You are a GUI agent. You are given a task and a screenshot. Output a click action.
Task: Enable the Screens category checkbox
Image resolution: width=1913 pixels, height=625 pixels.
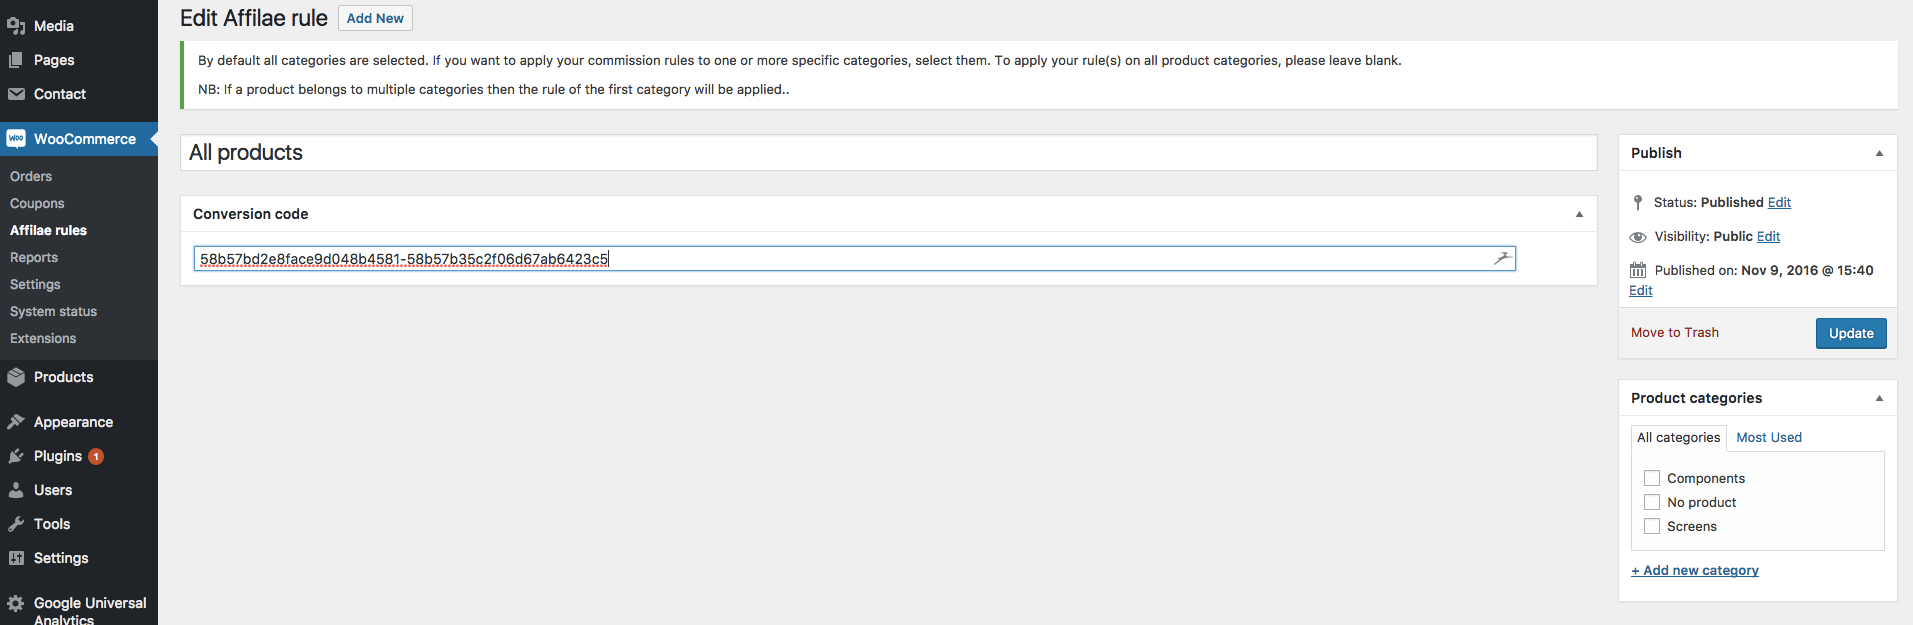(1652, 526)
